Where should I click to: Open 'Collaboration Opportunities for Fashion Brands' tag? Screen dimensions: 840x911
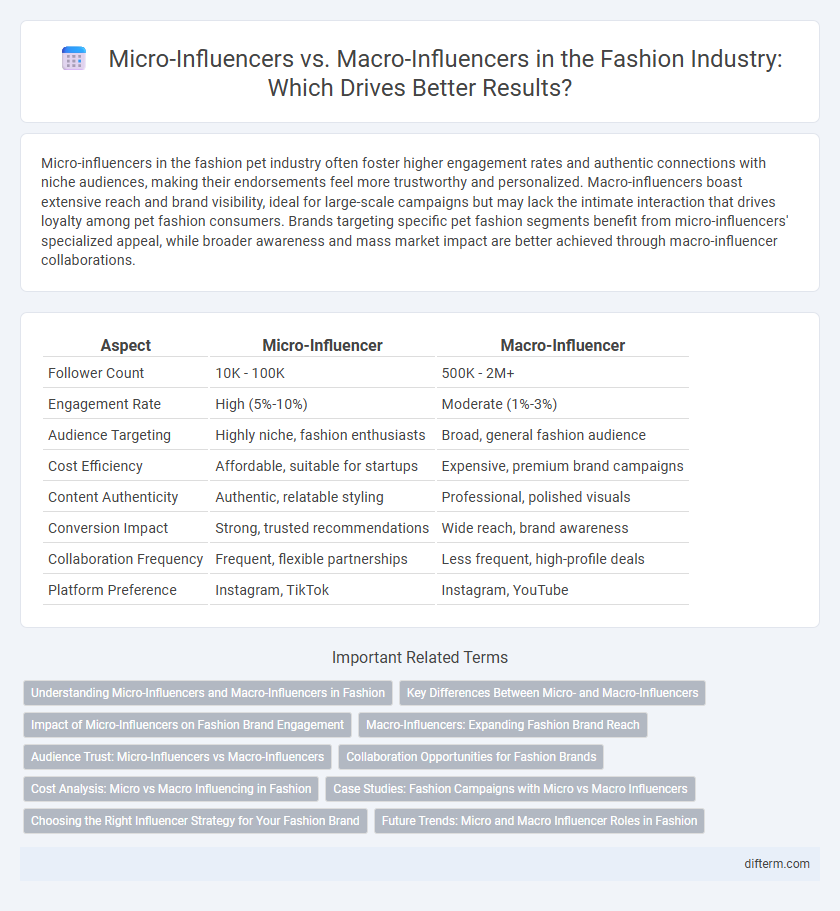[x=471, y=756]
